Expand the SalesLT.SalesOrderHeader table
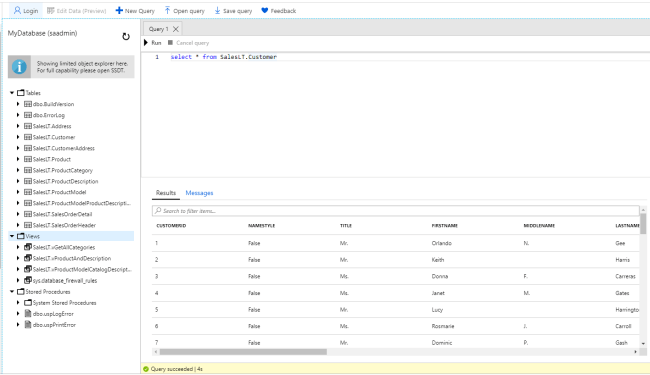 tap(18, 225)
